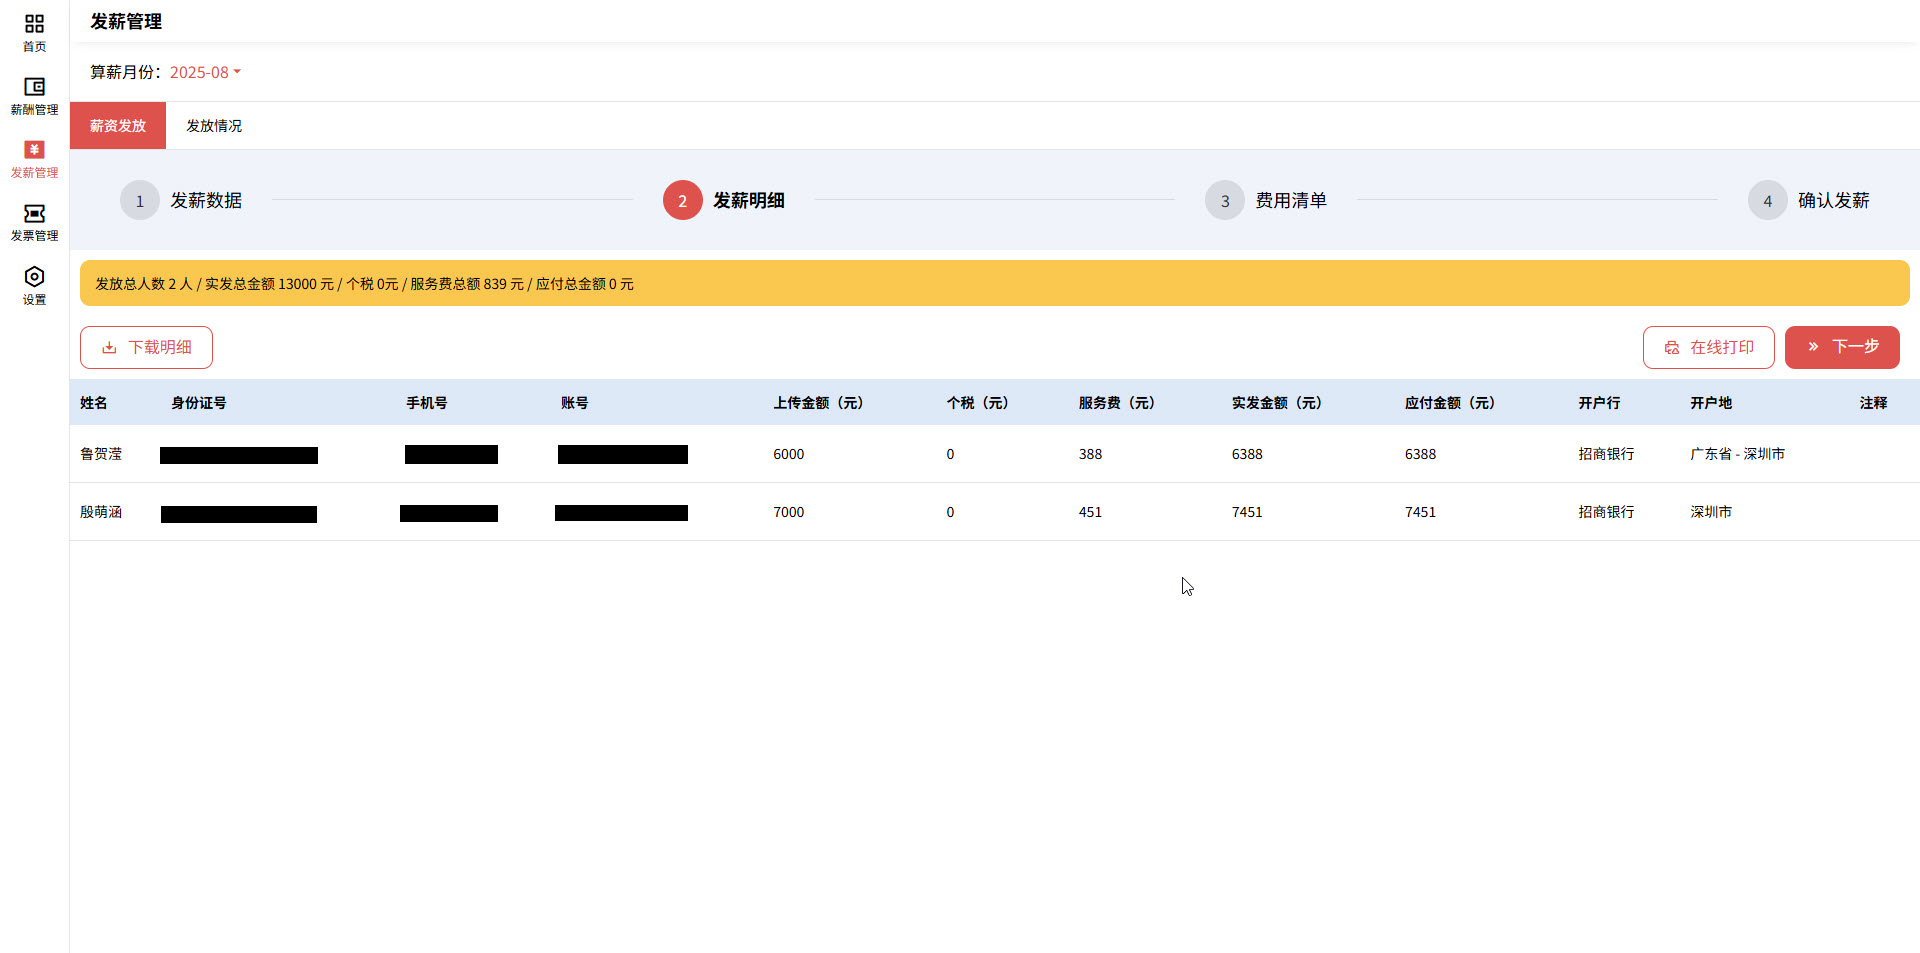This screenshot has height=953, width=1920.
Task: Click the 实发金额（元） column header
Action: coord(1276,403)
